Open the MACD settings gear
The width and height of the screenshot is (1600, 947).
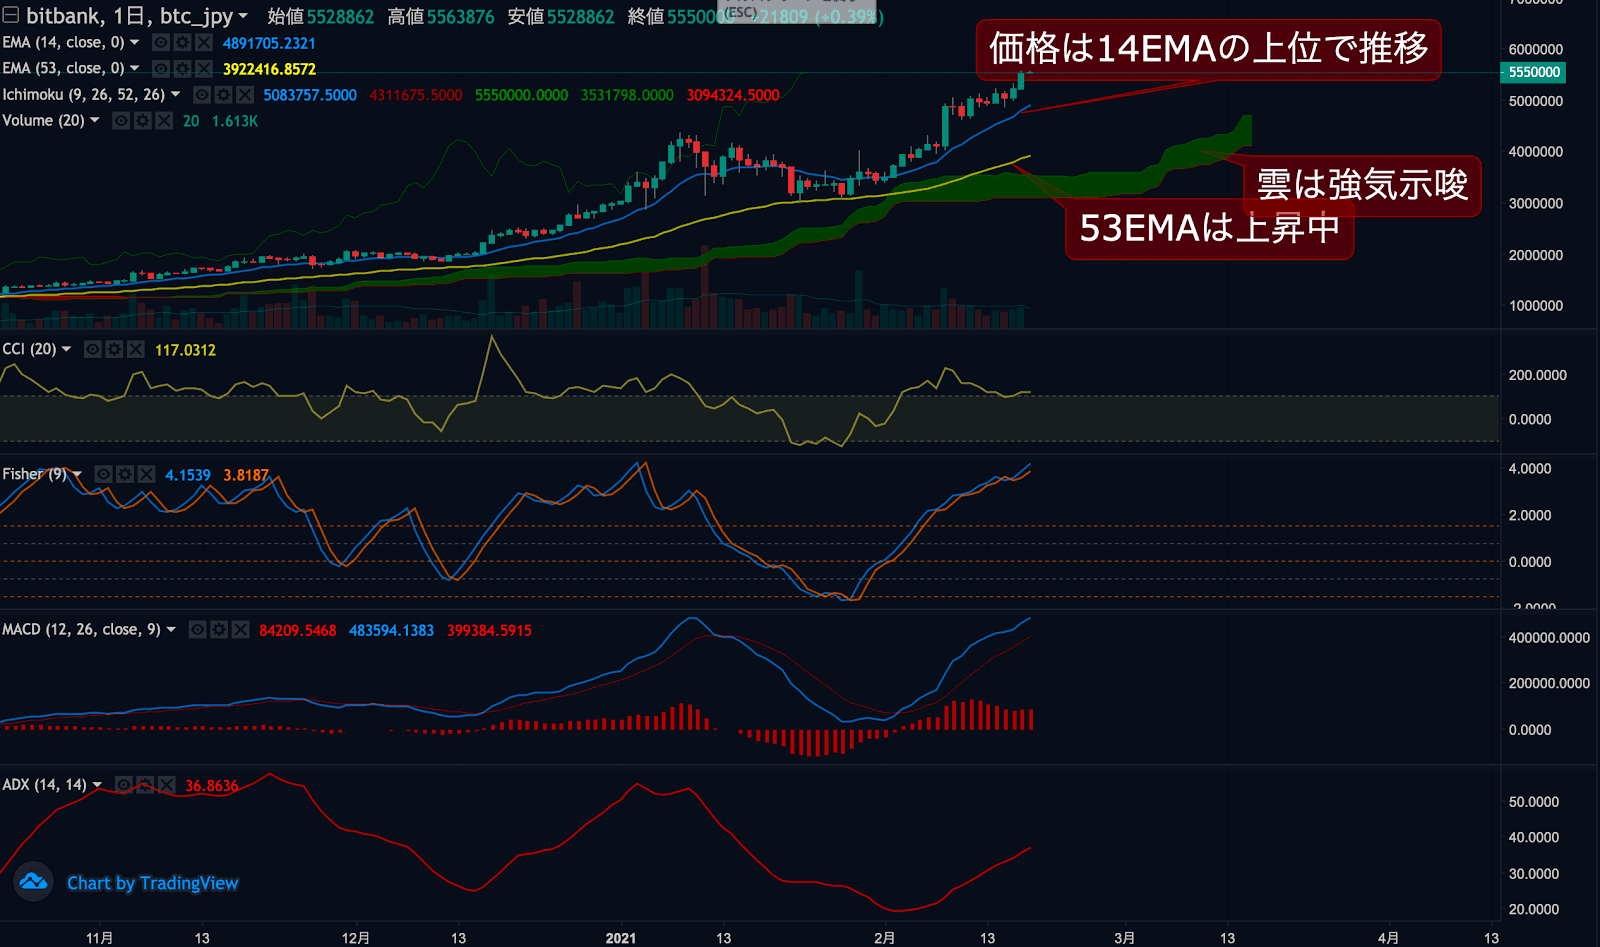pyautogui.click(x=218, y=630)
